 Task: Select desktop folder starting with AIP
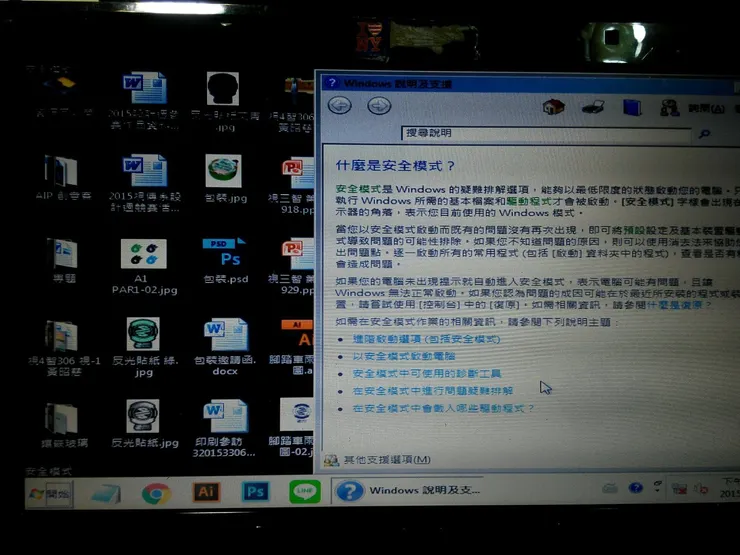(62, 177)
